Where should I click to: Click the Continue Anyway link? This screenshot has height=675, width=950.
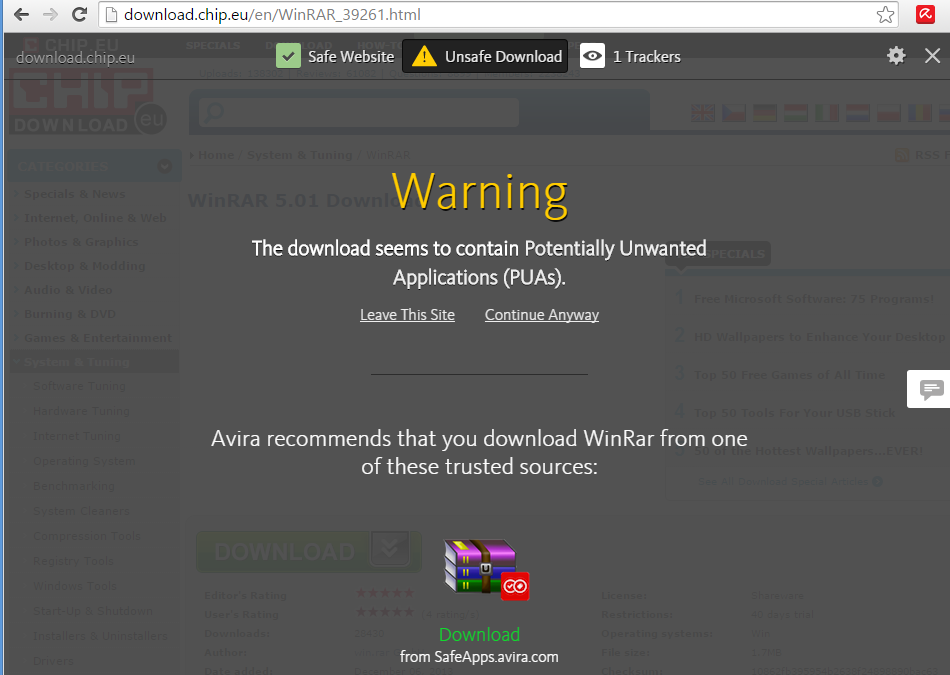[542, 315]
